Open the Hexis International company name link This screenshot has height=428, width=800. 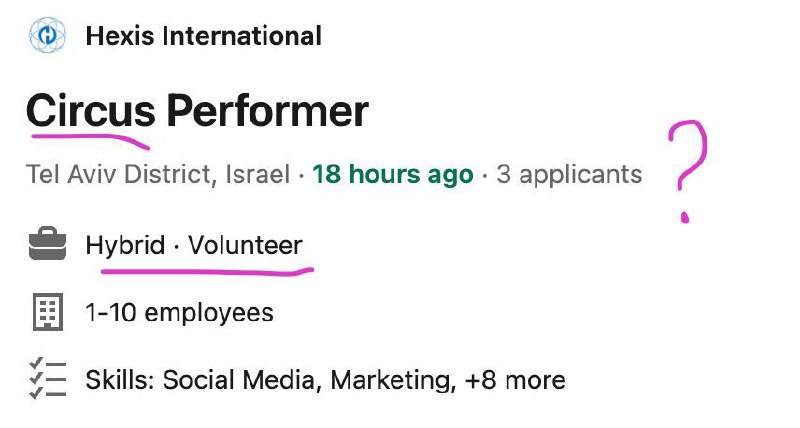point(204,36)
